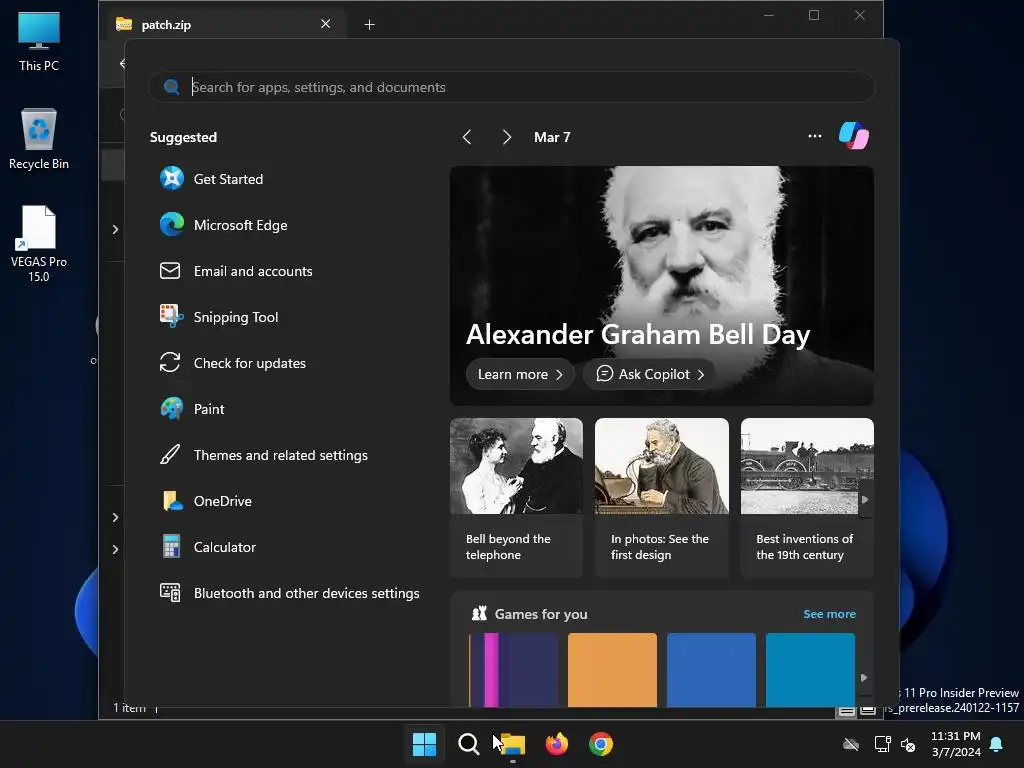Close the patch.zip tab
Image resolution: width=1024 pixels, height=768 pixels.
[x=325, y=24]
